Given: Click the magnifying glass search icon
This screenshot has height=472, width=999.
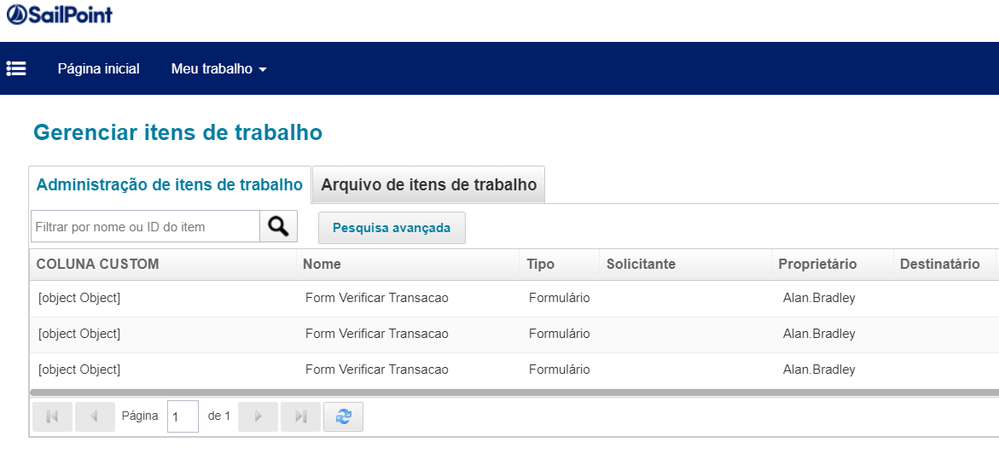Looking at the screenshot, I should click(278, 227).
